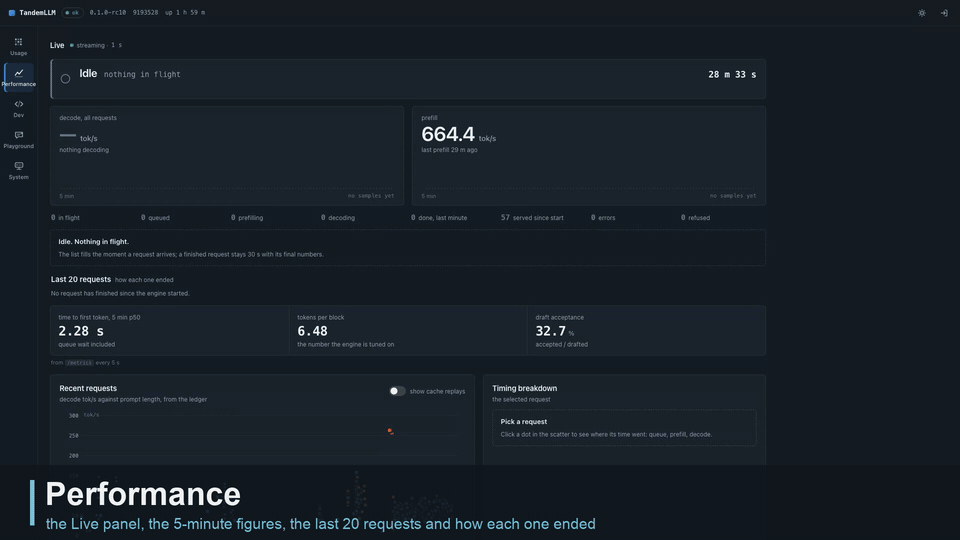Click the '2.28 s' time to first token value
Image resolution: width=960 pixels, height=540 pixels.
pos(81,331)
